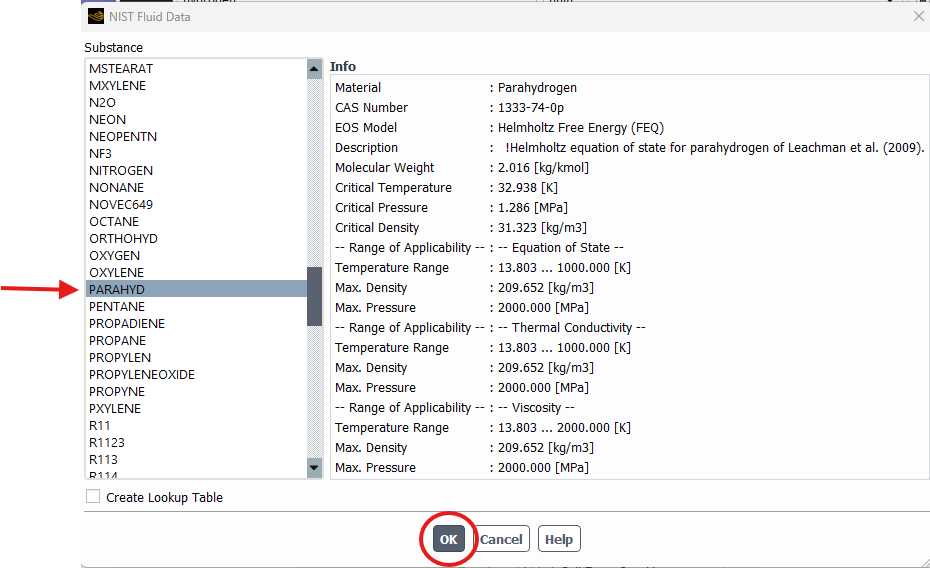Select MSTEARAT in the substance list

coord(196,69)
